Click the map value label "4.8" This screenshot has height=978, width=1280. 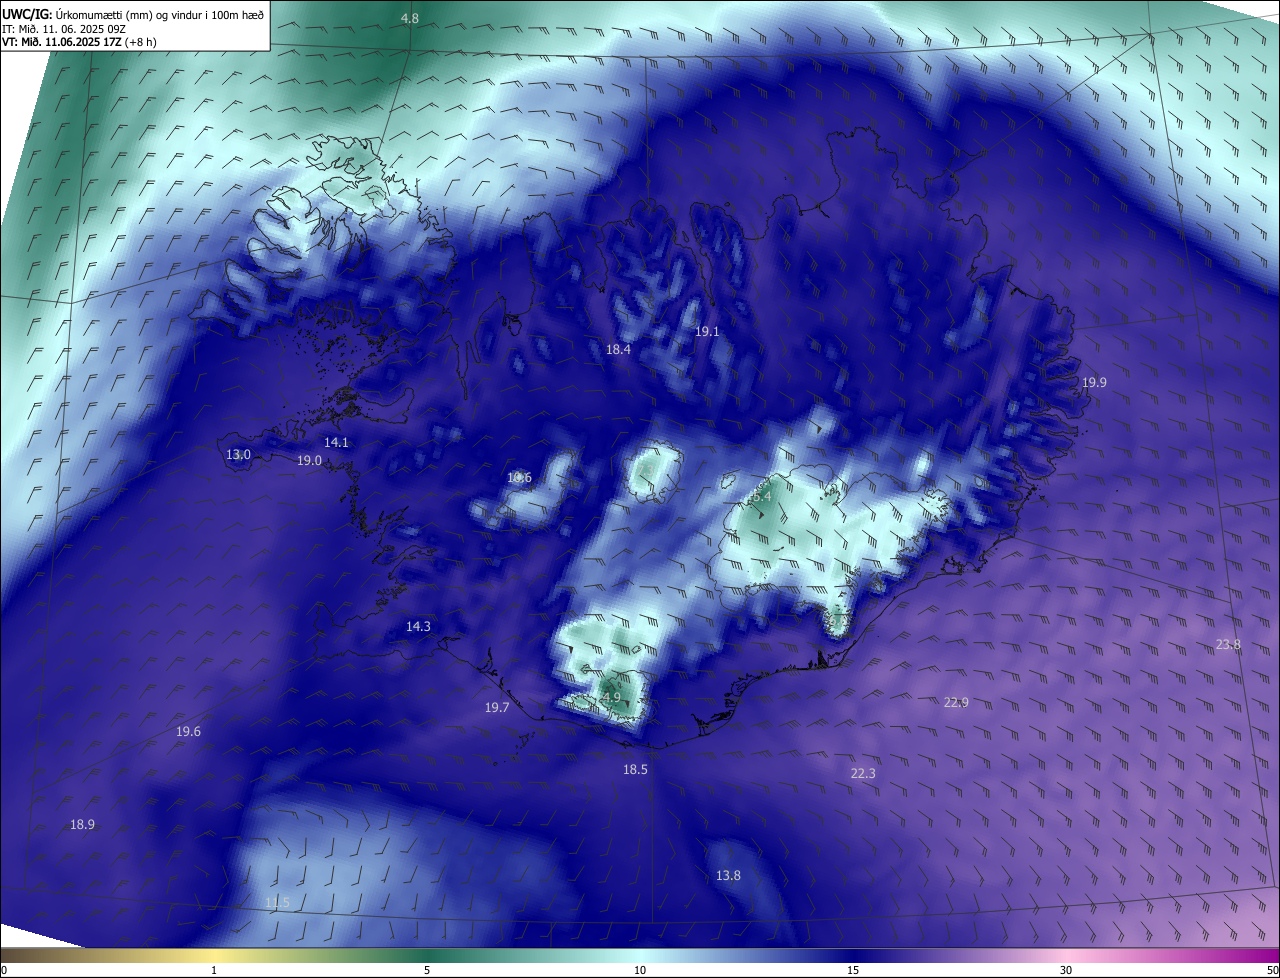(x=410, y=19)
